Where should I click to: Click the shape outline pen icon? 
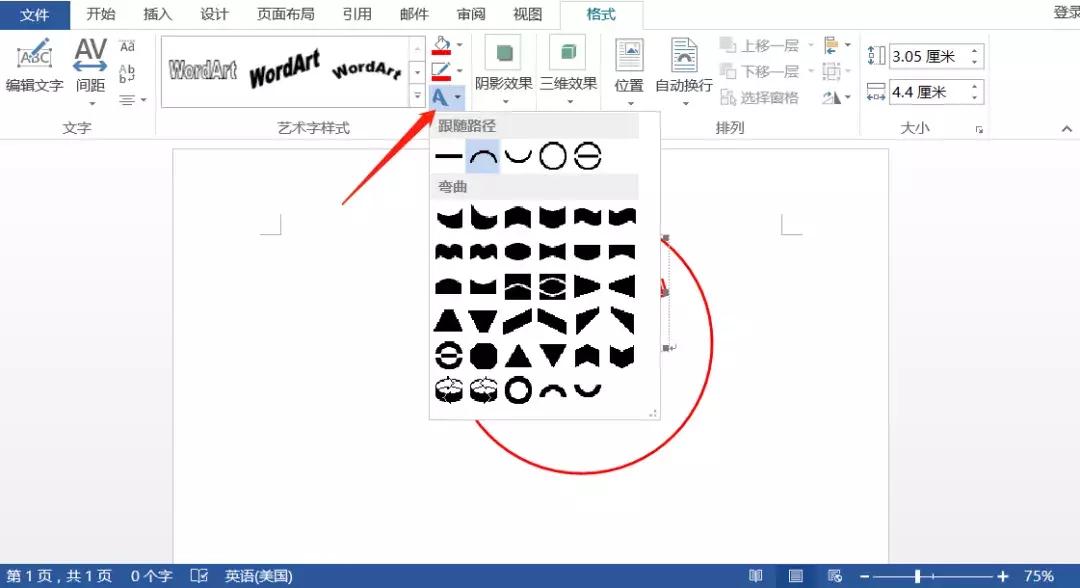(441, 70)
